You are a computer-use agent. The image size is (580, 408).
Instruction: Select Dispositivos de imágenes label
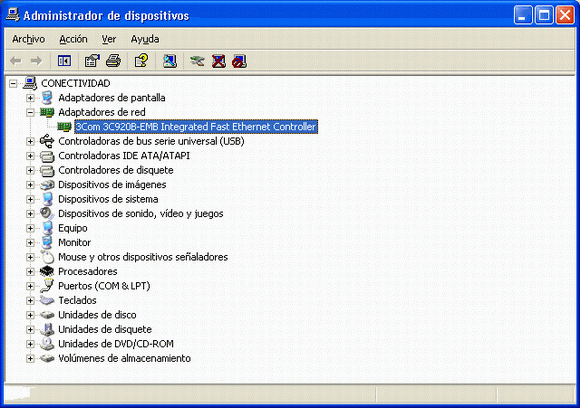[x=112, y=185]
